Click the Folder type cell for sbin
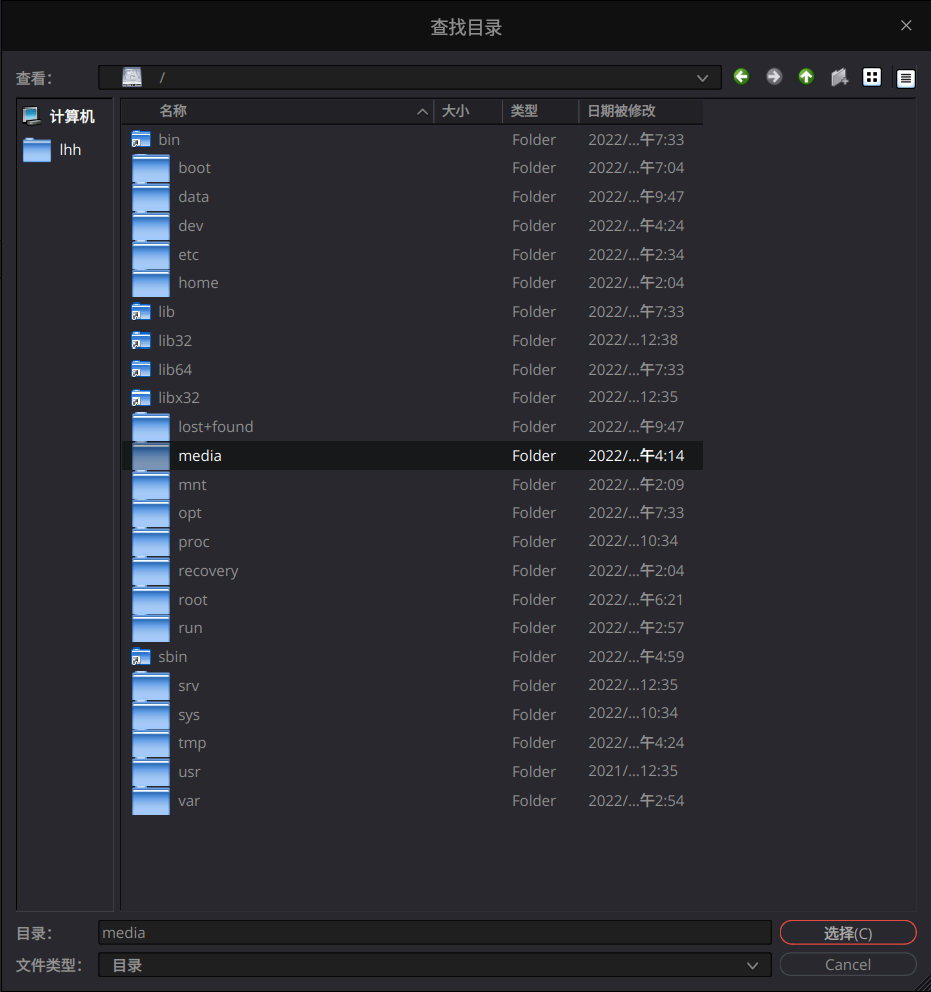The width and height of the screenshot is (931, 992). pos(534,657)
